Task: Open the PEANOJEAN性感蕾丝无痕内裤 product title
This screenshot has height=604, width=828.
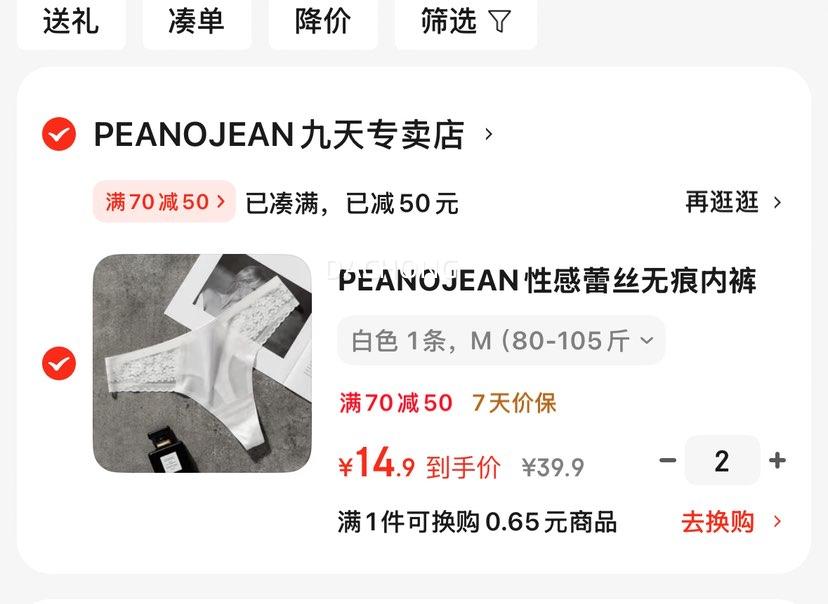Action: click(547, 280)
